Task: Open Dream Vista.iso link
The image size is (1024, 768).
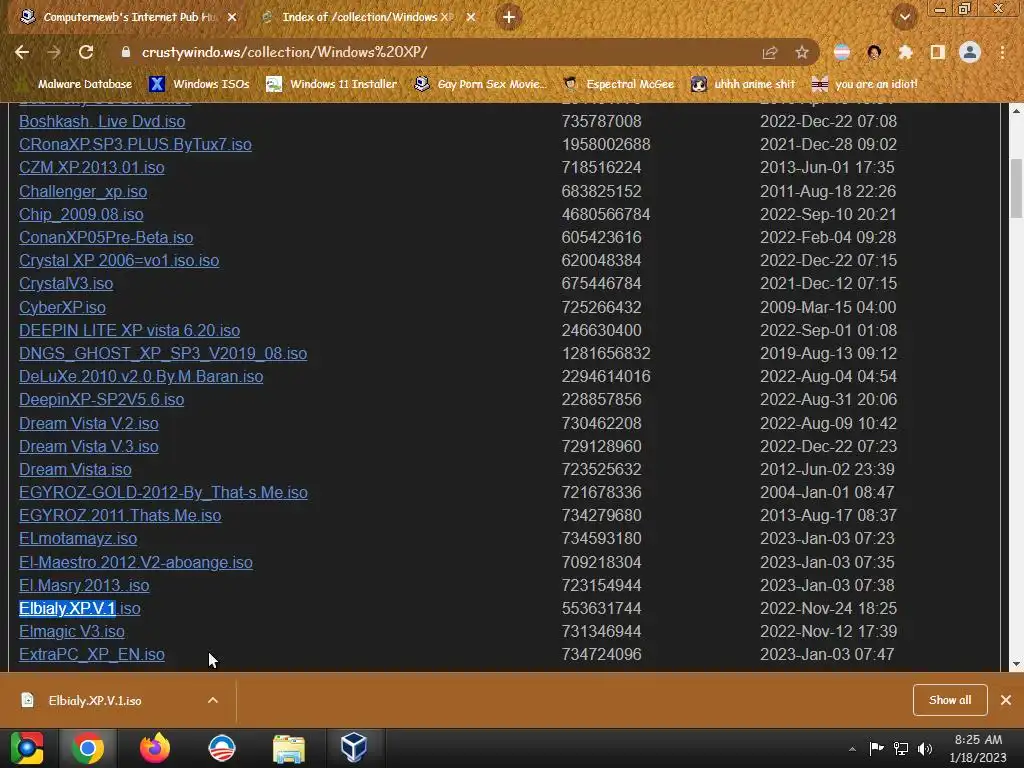Action: (75, 469)
